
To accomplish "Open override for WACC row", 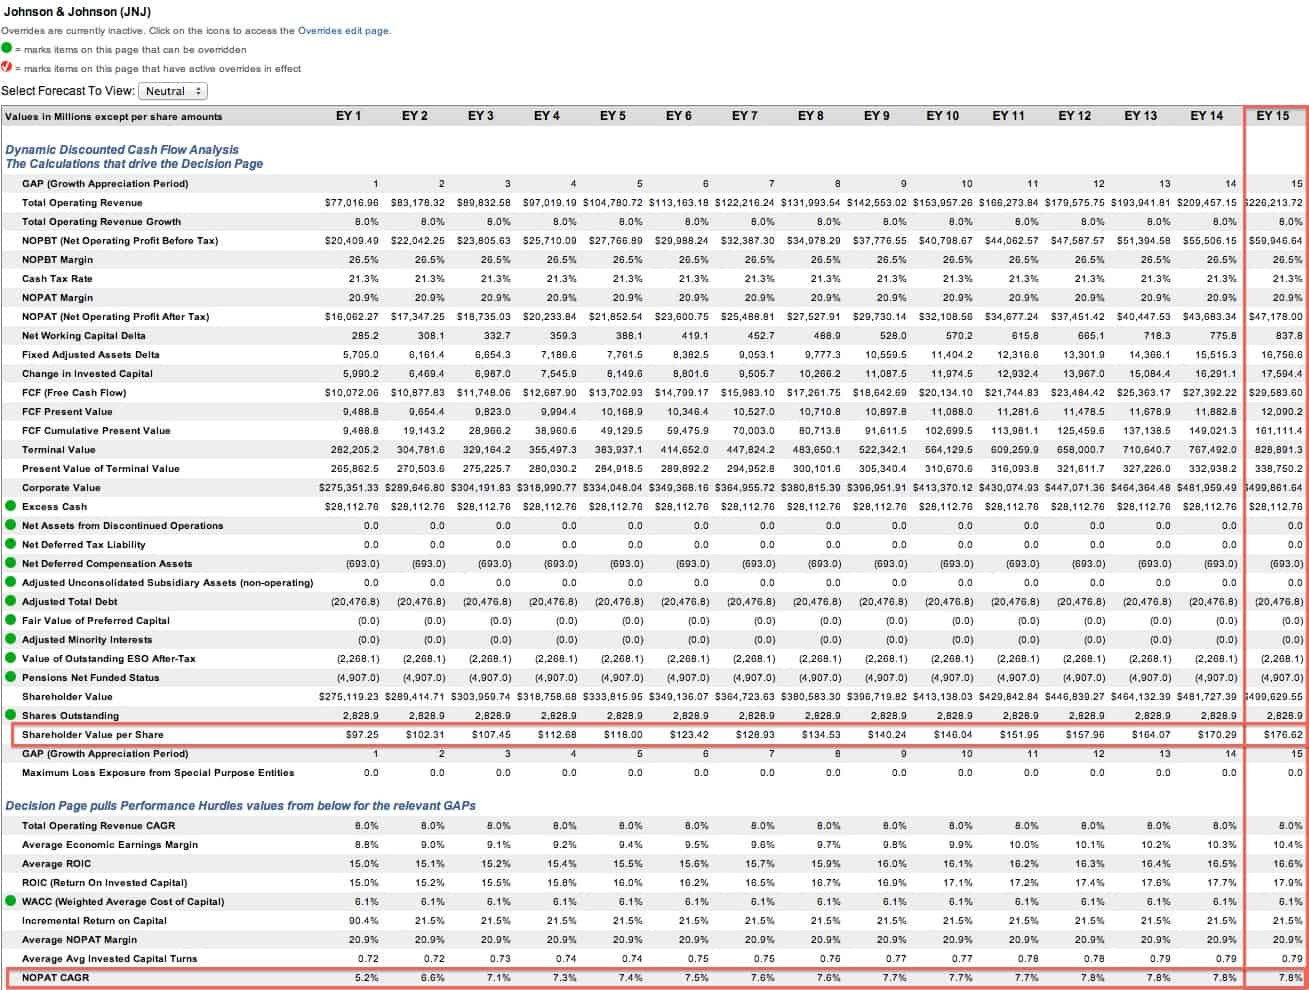I will (10, 902).
